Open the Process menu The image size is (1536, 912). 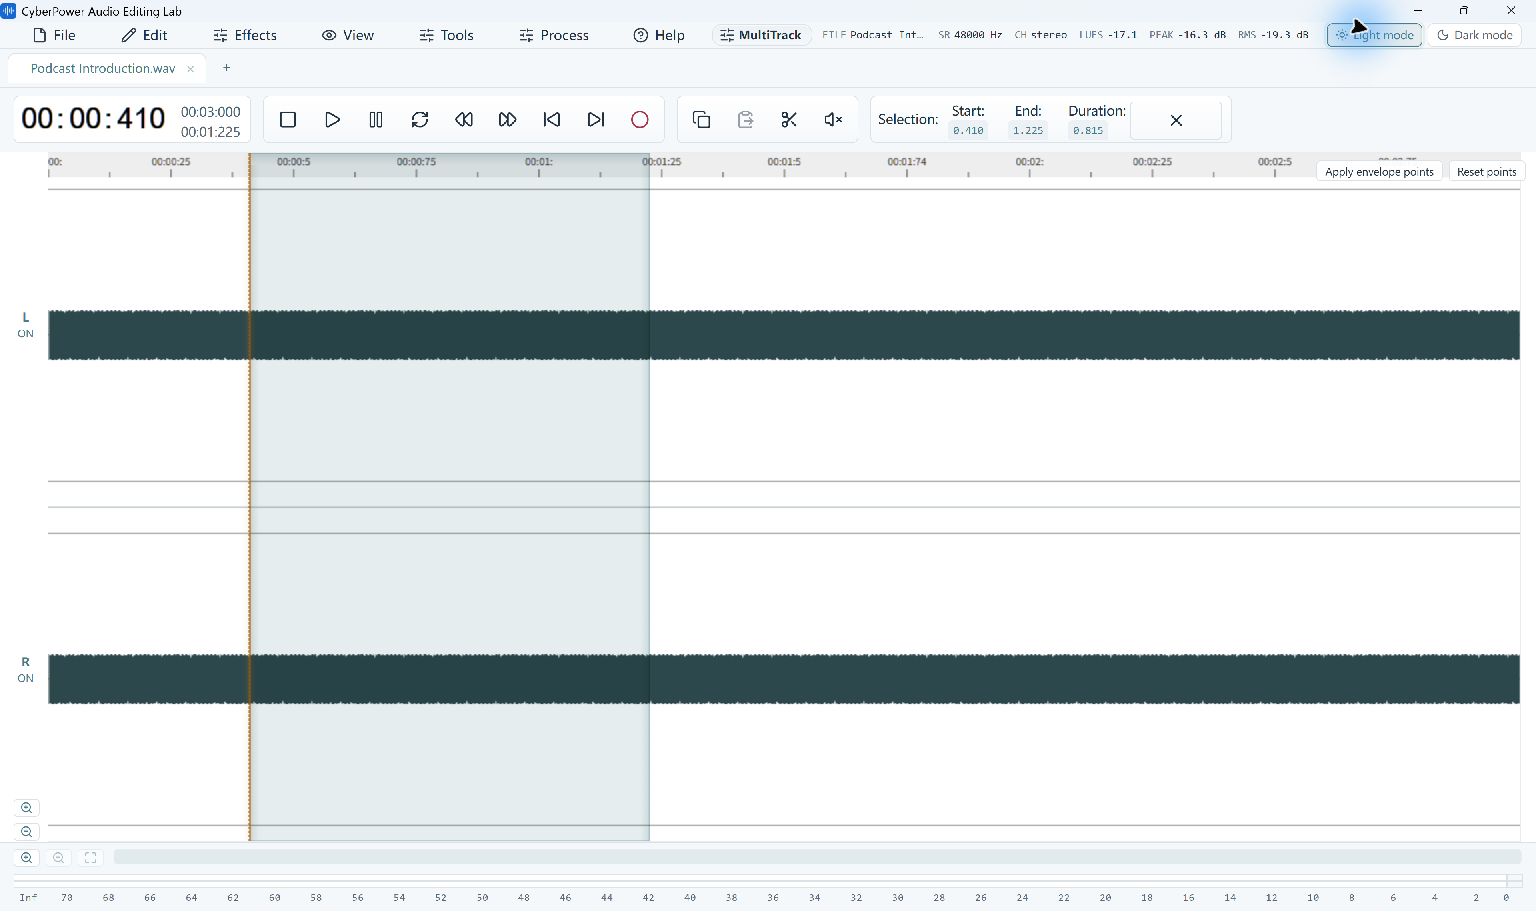554,35
